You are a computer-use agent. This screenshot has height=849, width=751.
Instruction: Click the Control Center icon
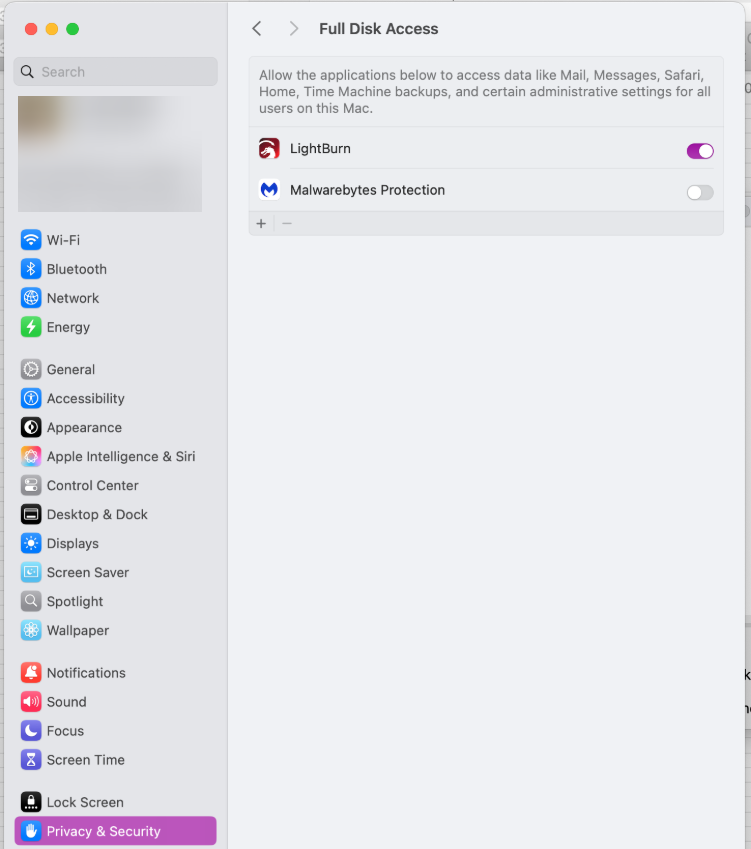[x=31, y=485]
